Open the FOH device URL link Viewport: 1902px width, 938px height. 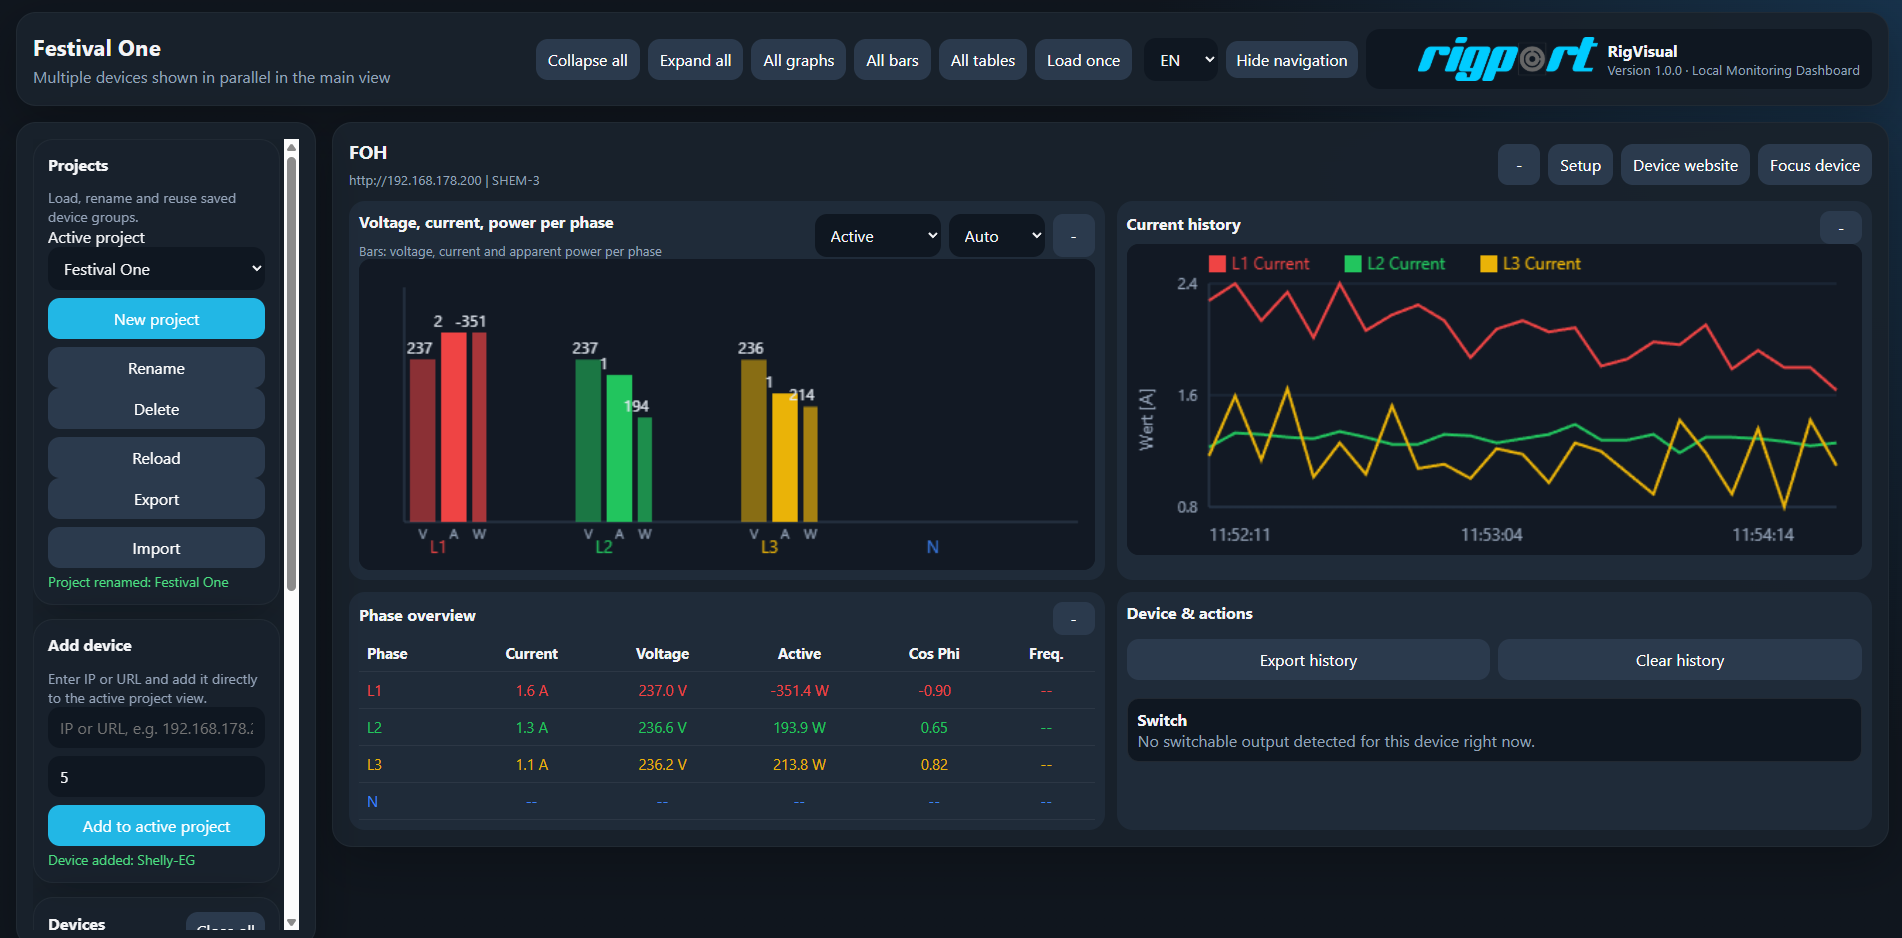[x=415, y=181]
